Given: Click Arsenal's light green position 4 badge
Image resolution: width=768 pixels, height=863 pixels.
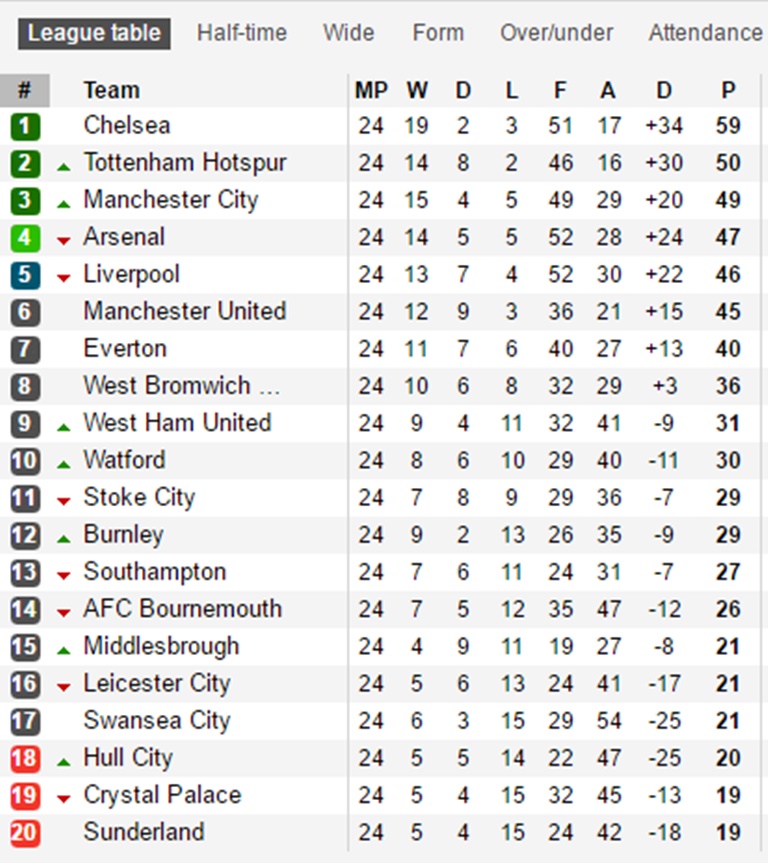Looking at the screenshot, I should coord(25,238).
